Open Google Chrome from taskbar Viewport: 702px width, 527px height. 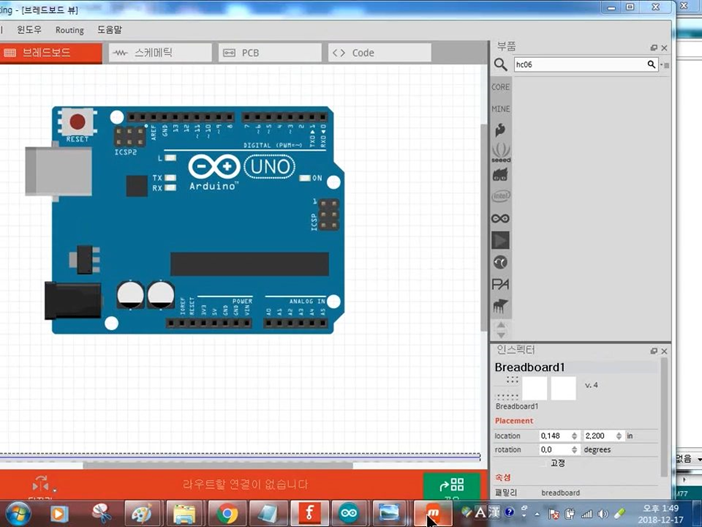tap(227, 514)
